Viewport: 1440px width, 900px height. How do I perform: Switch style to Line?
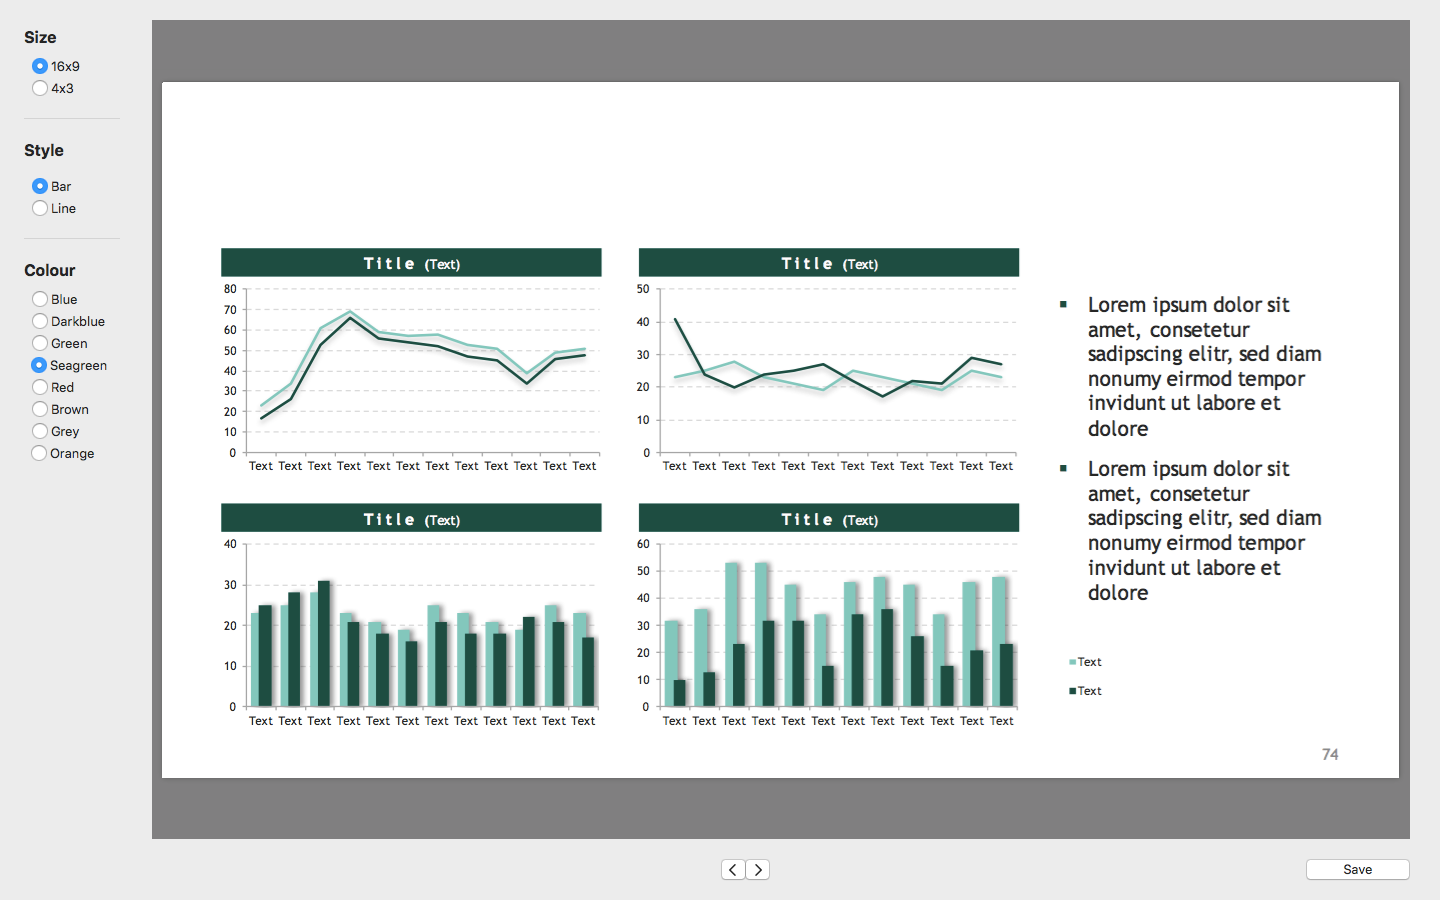click(40, 208)
